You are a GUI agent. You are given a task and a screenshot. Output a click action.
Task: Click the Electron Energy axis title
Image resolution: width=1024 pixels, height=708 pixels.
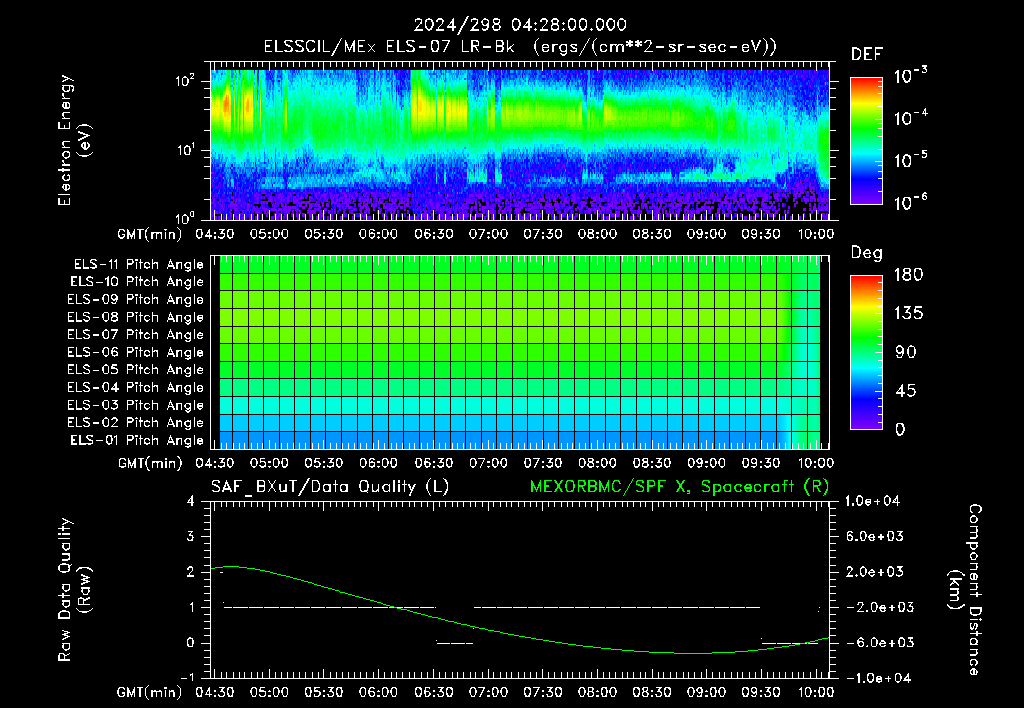coord(74,140)
